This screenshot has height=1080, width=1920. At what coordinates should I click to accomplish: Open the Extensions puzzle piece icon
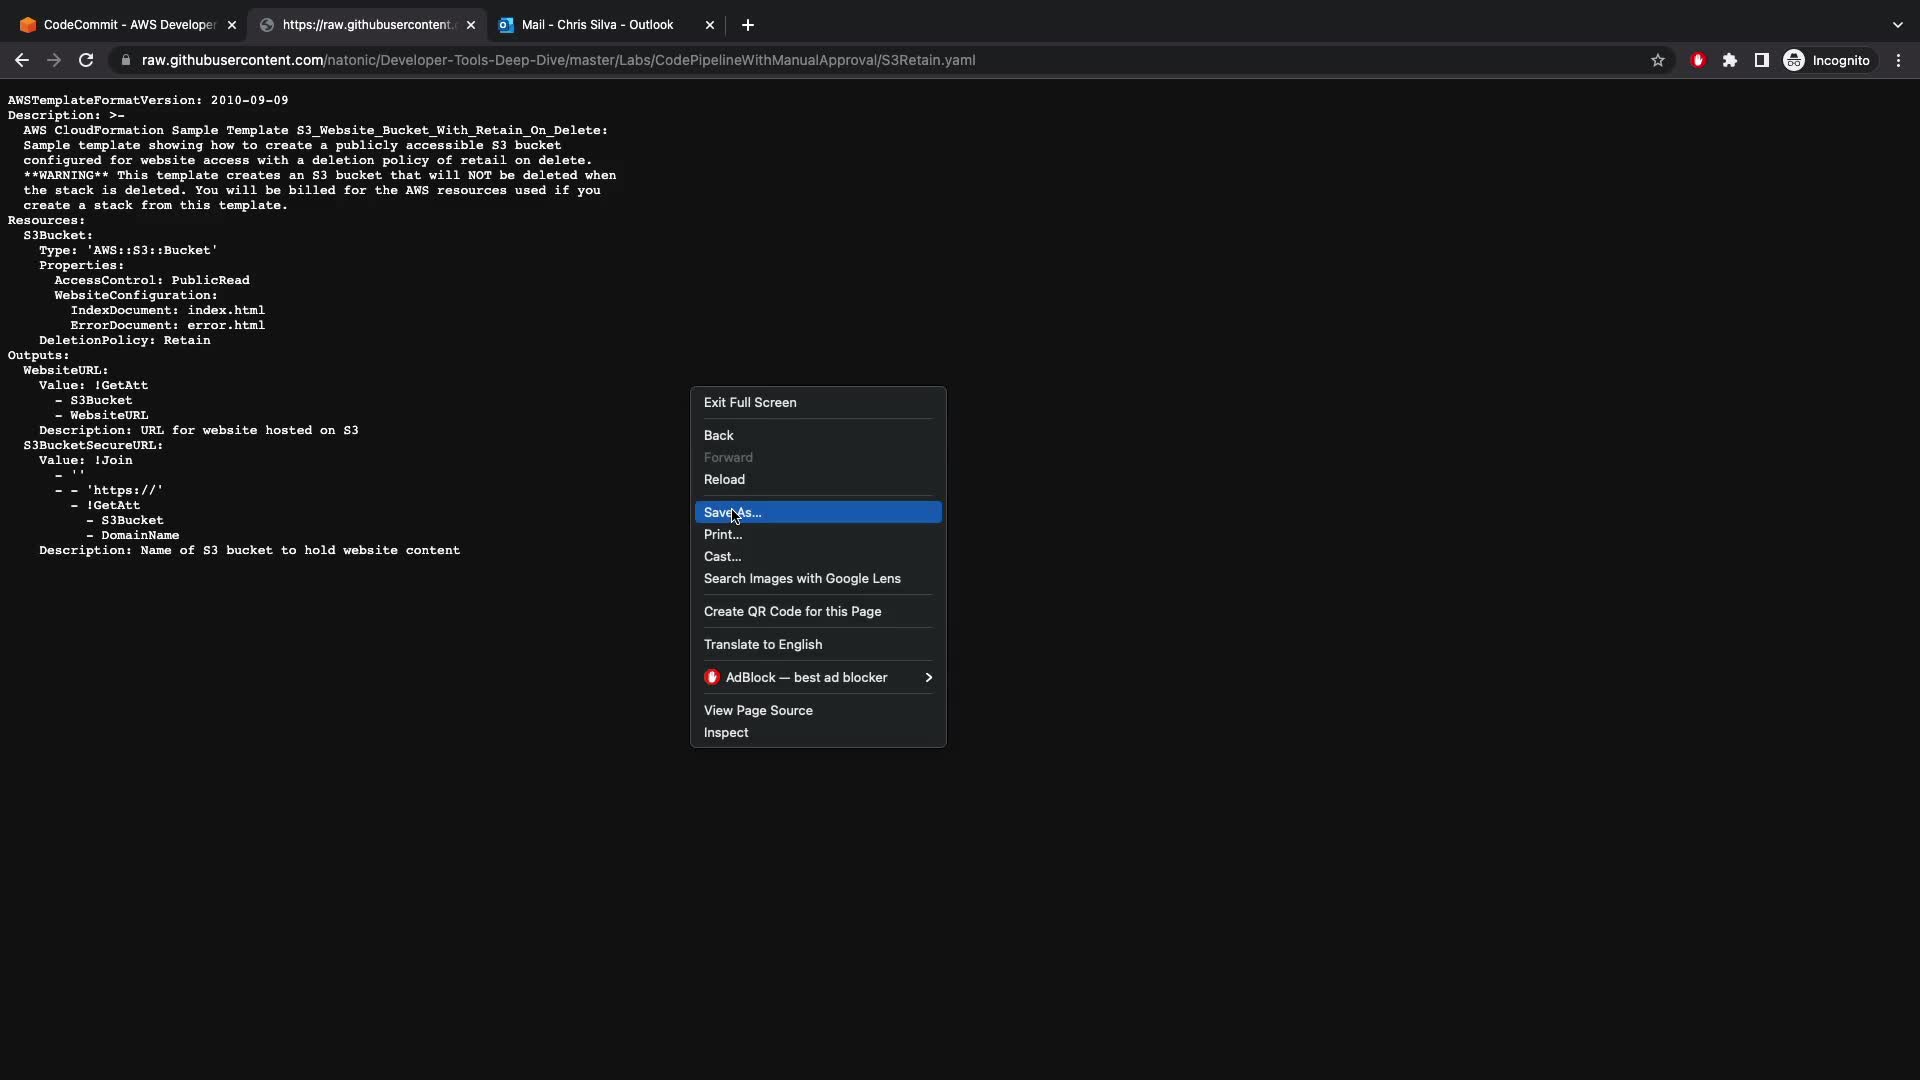coord(1729,60)
